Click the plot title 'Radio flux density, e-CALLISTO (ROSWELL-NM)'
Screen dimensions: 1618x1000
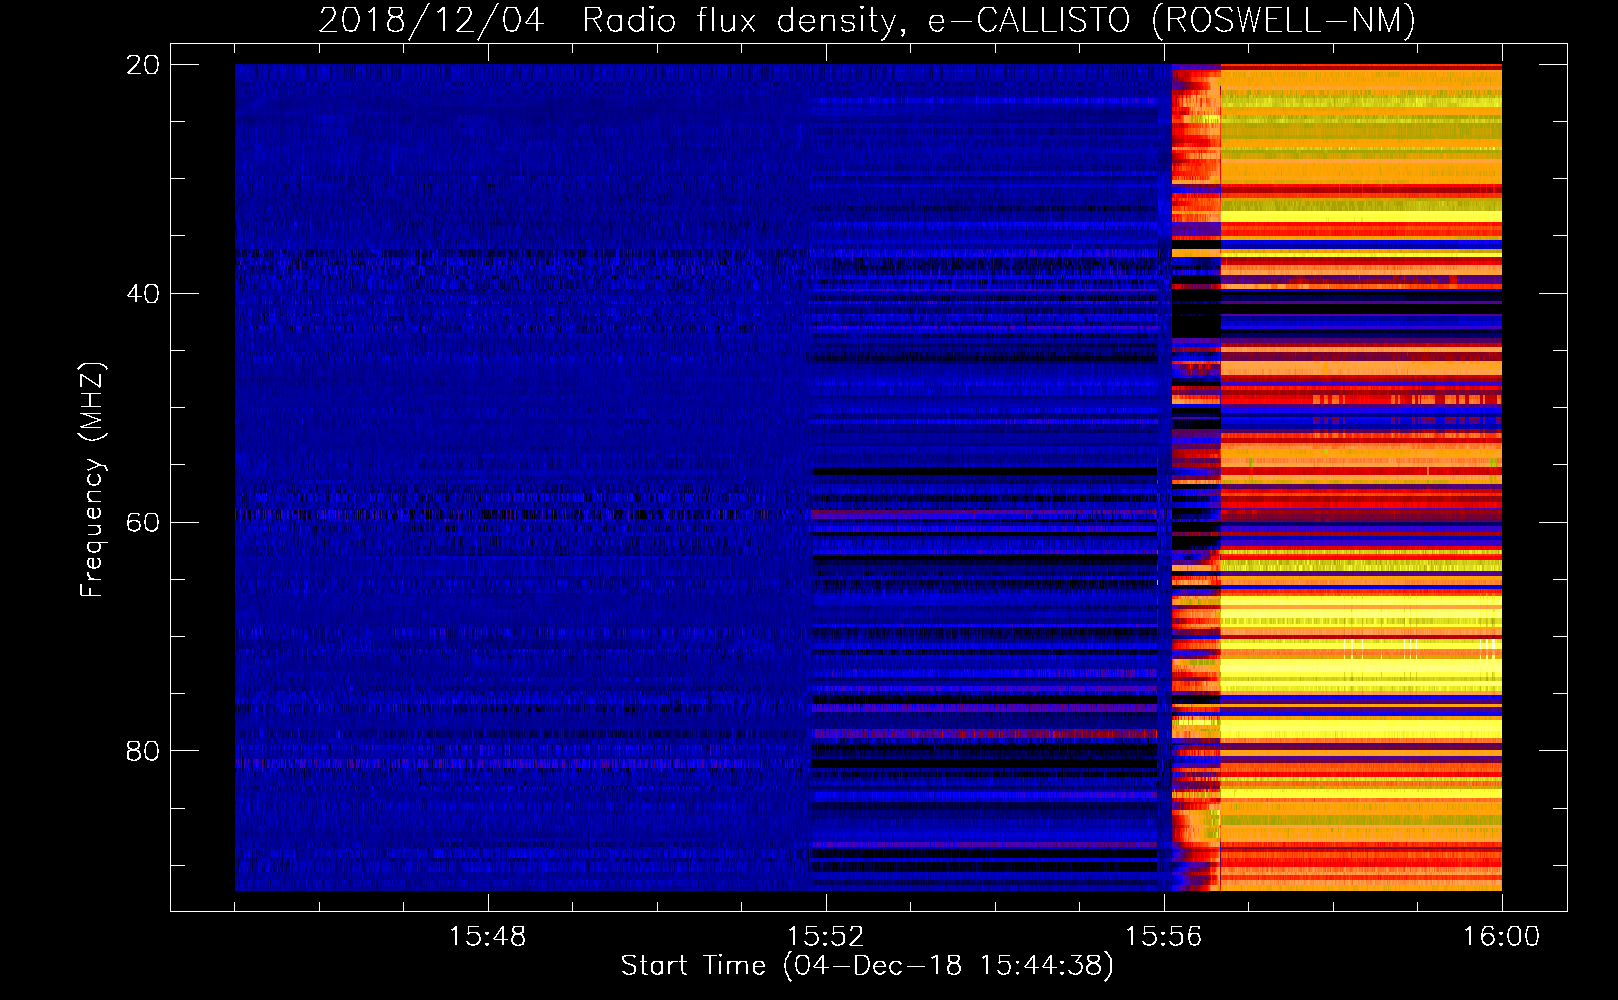tap(999, 20)
